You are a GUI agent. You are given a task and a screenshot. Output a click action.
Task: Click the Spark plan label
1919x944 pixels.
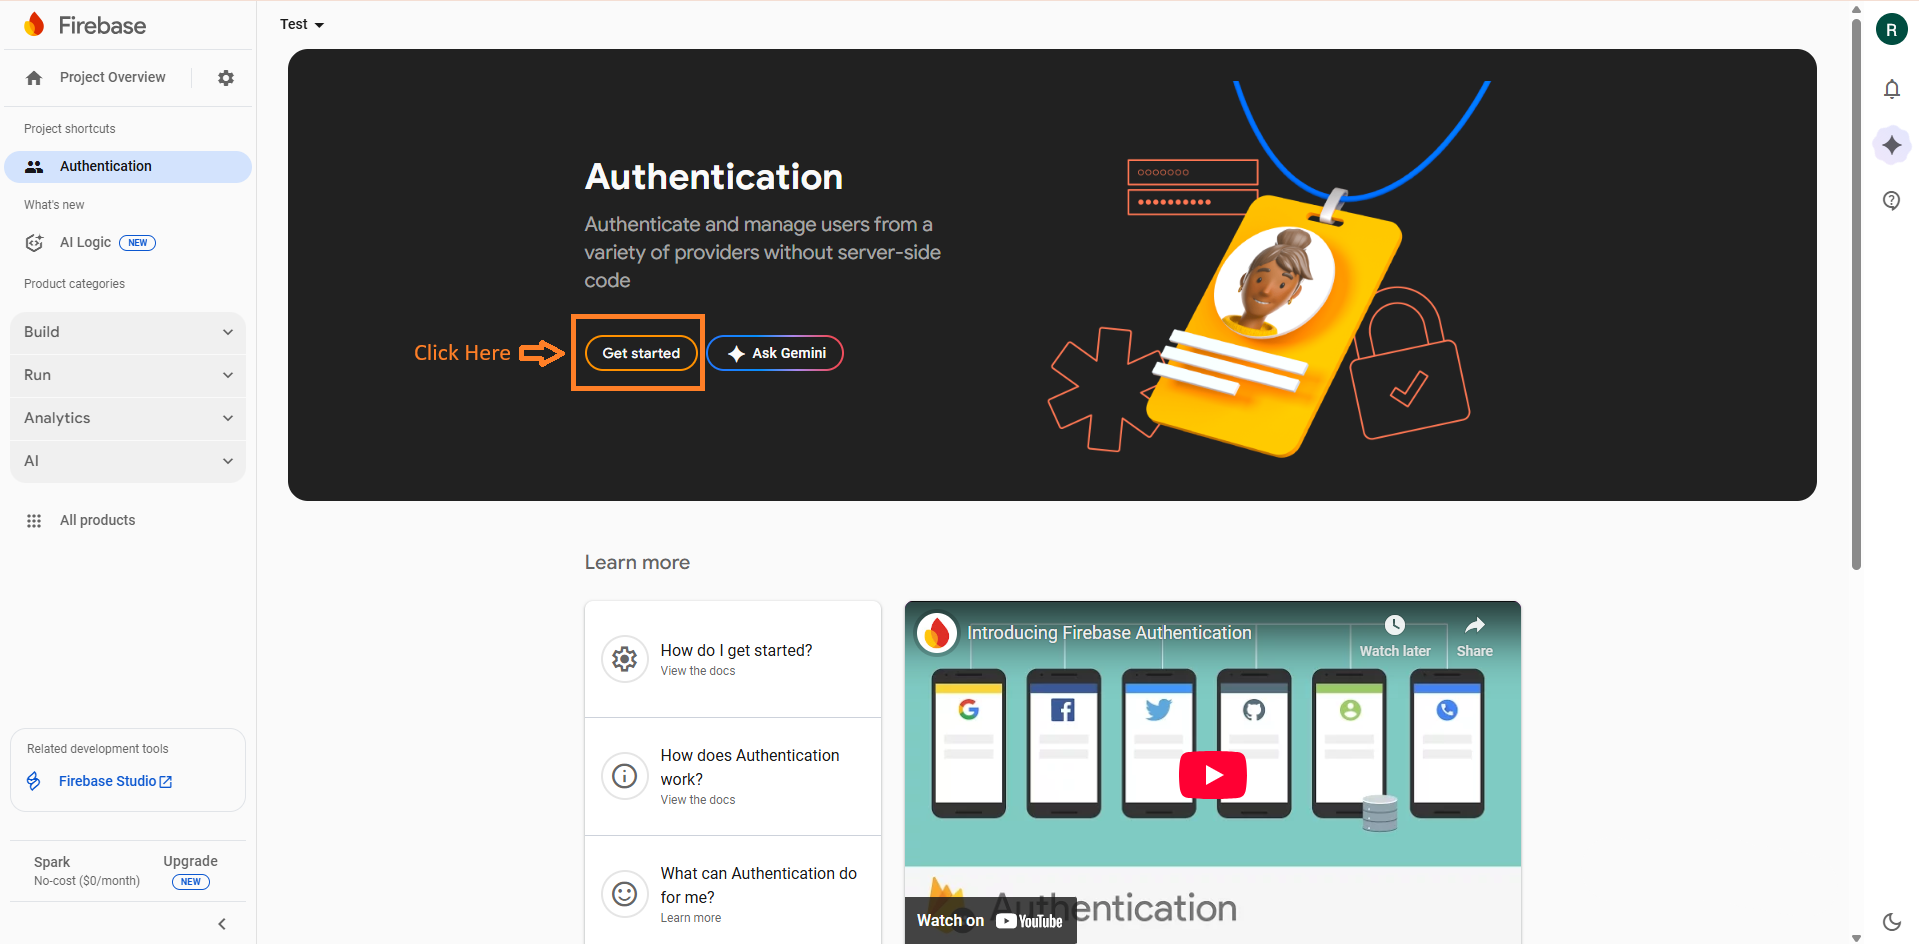(x=52, y=862)
